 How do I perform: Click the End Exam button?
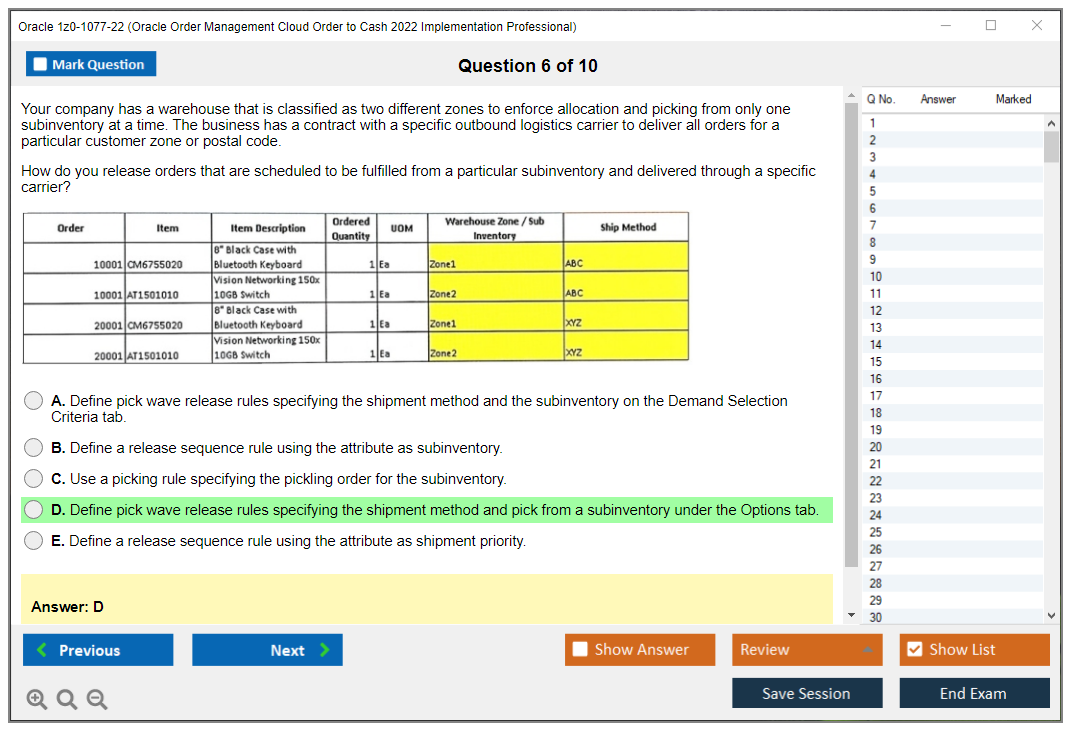[974, 693]
